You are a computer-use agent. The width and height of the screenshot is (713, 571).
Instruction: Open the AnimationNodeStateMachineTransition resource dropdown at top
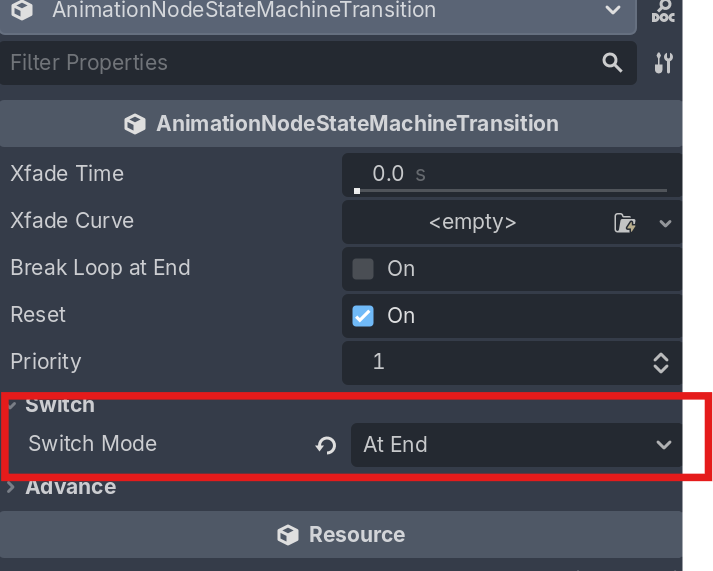pos(317,11)
